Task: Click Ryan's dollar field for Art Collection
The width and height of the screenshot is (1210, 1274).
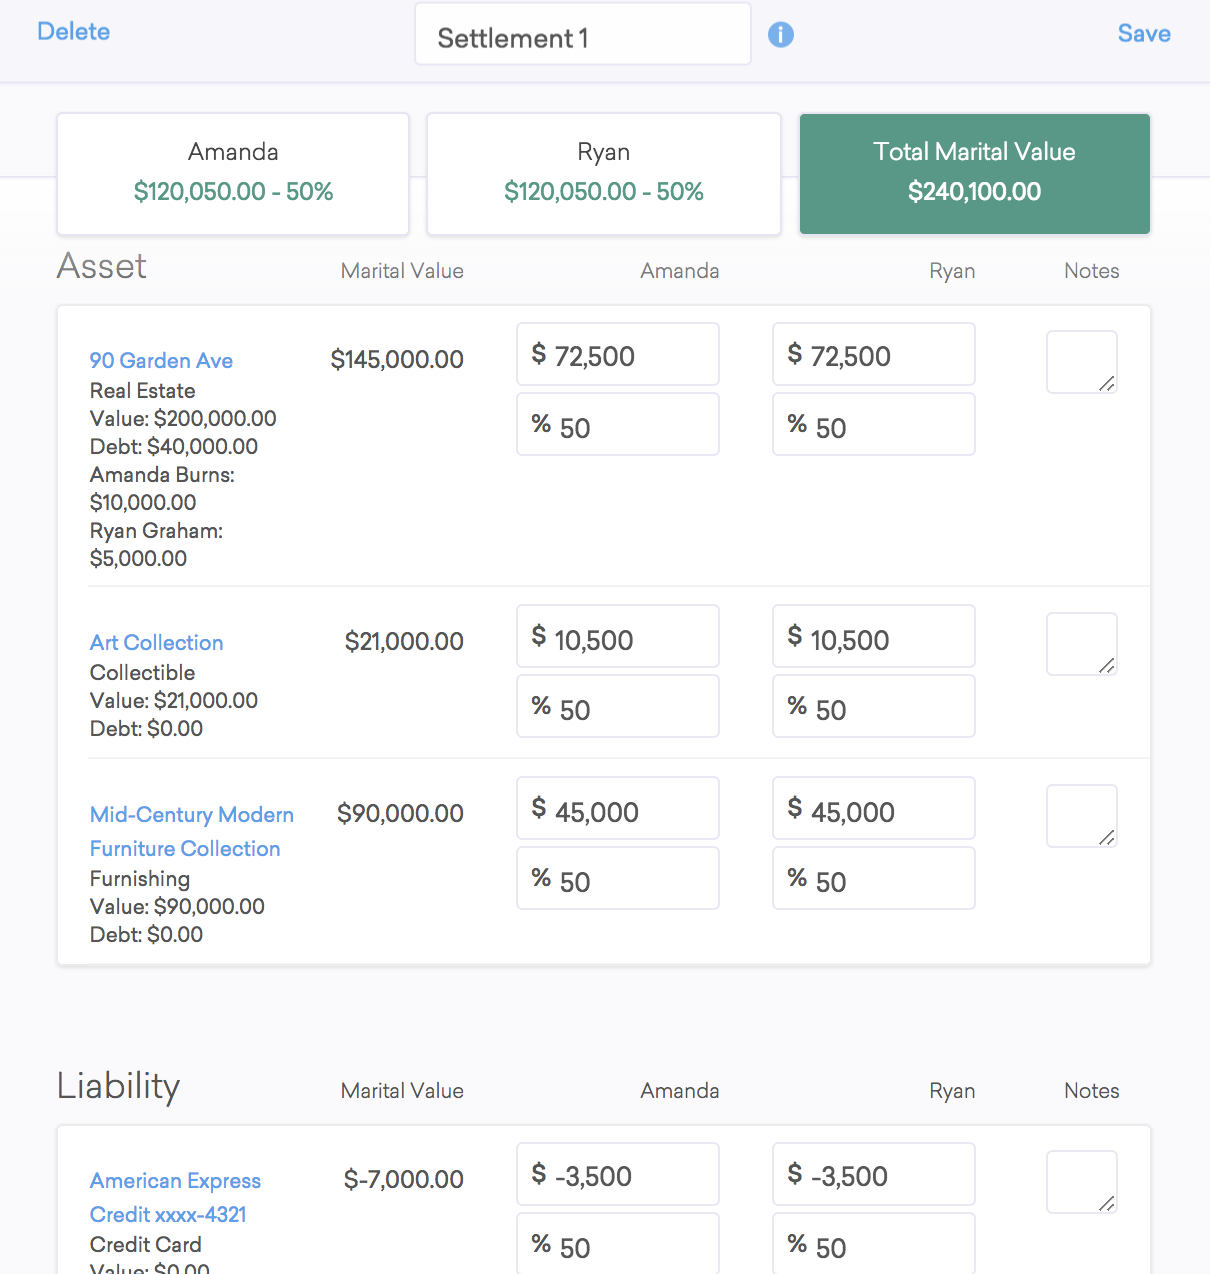Action: click(x=874, y=636)
